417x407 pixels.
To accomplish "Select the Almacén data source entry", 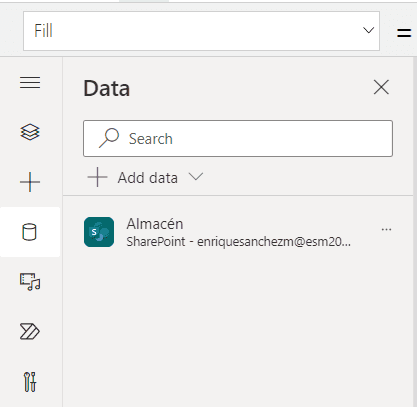I will 238,232.
